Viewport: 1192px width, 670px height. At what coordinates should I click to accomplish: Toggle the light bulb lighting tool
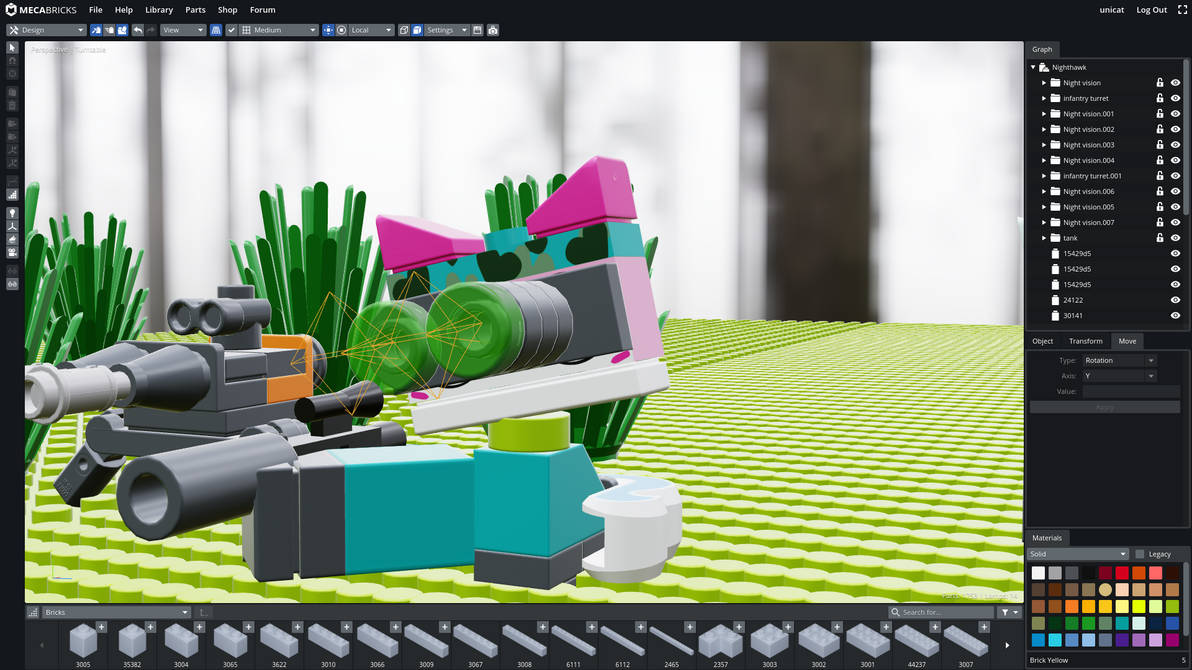12,213
